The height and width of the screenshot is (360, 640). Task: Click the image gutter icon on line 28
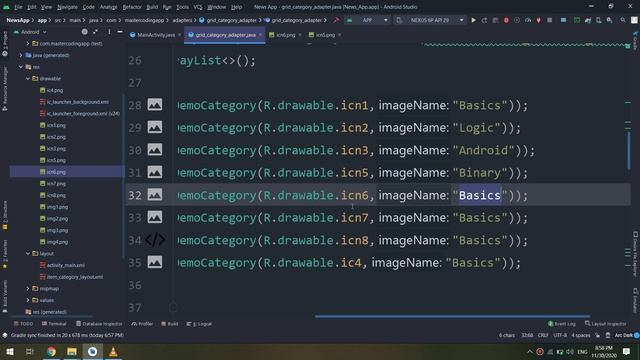155,105
